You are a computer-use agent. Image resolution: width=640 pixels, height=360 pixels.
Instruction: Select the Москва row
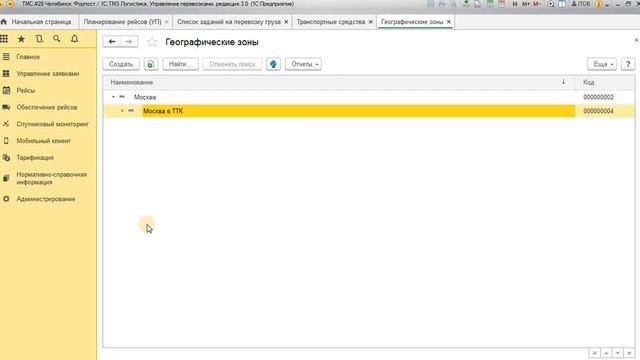pos(369,97)
